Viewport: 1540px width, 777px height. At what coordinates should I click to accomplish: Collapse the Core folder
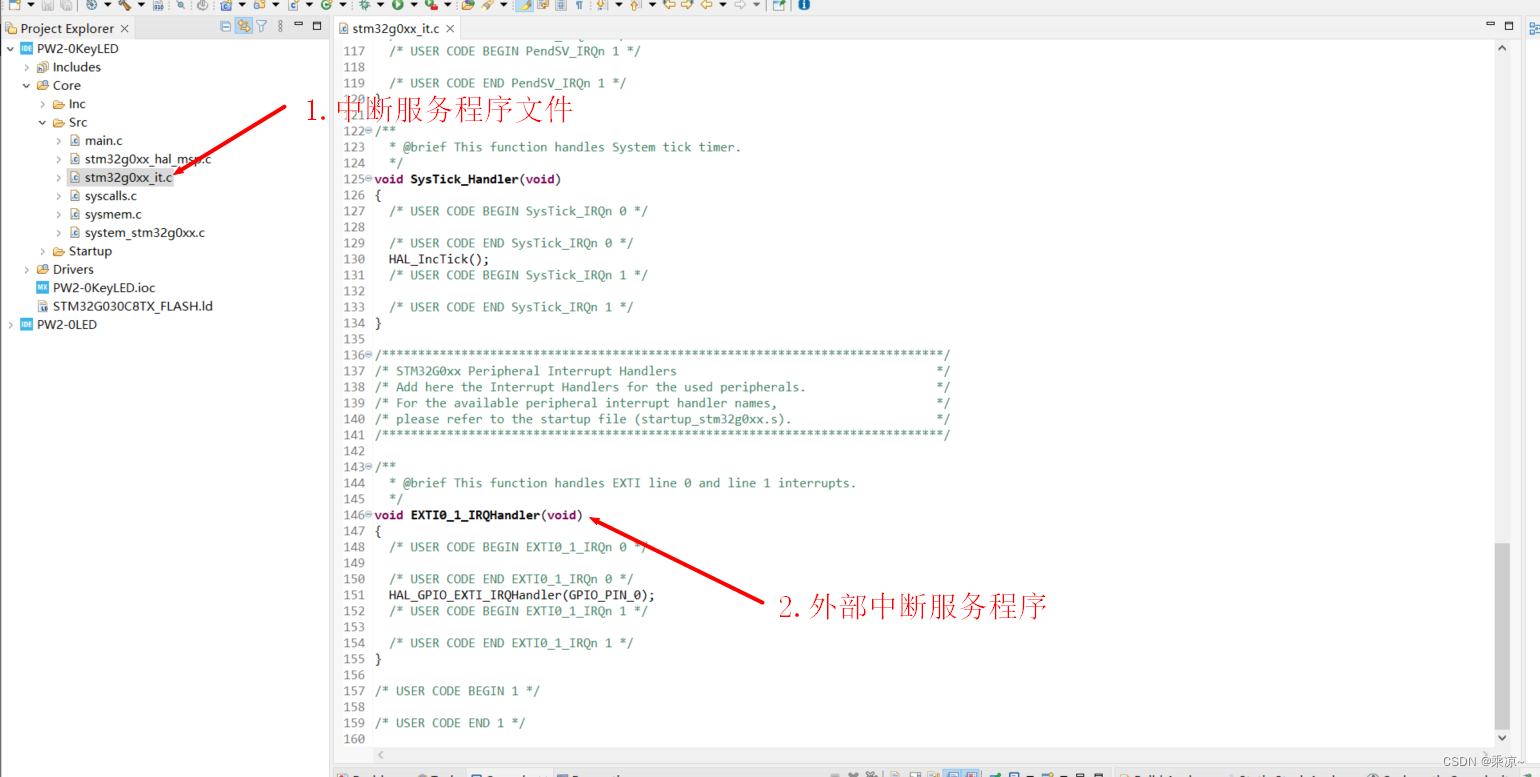click(26, 86)
